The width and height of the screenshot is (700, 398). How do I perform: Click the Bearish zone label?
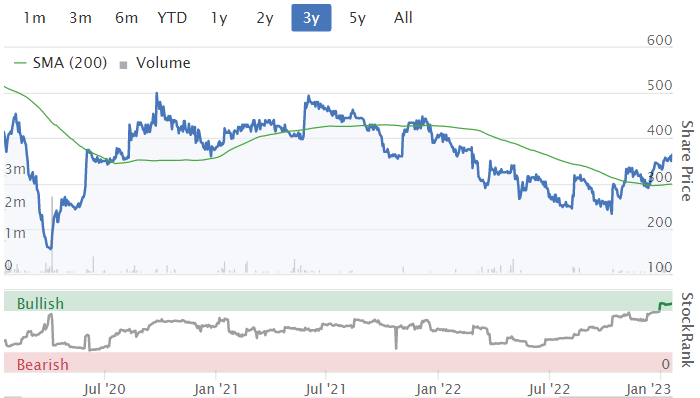pyautogui.click(x=43, y=365)
